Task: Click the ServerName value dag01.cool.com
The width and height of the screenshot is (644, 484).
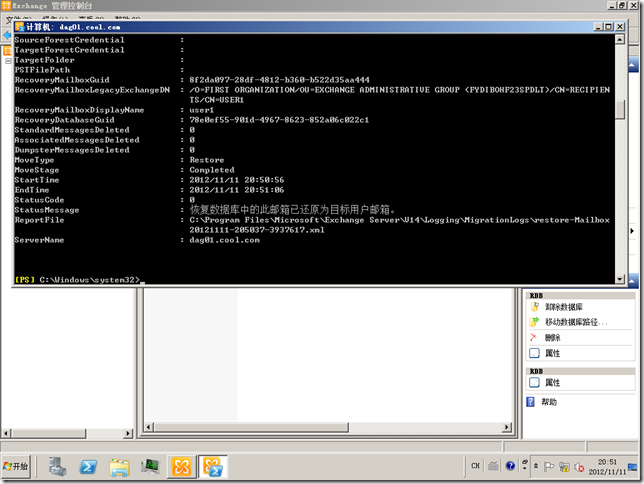Action: tap(224, 240)
